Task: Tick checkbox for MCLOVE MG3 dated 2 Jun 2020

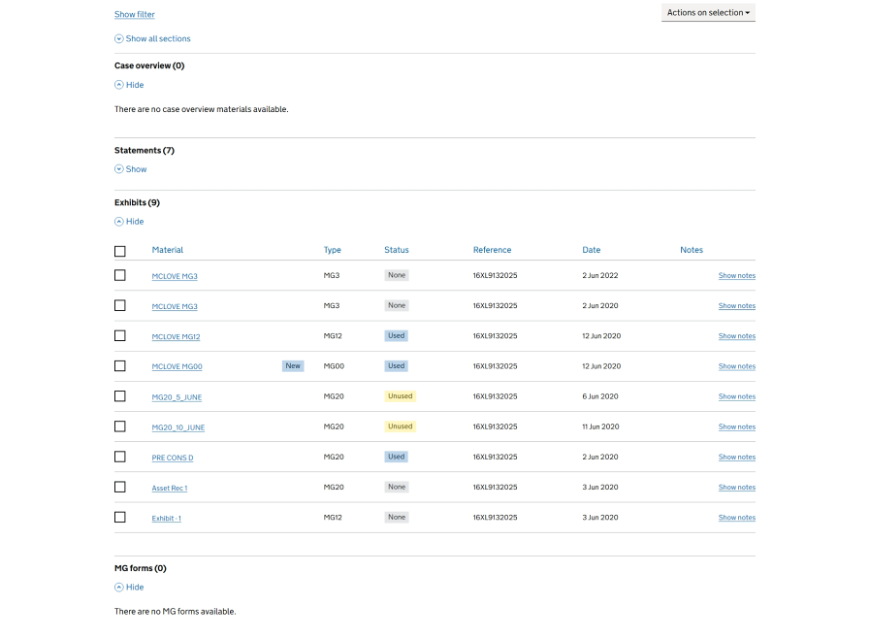Action: click(120, 305)
